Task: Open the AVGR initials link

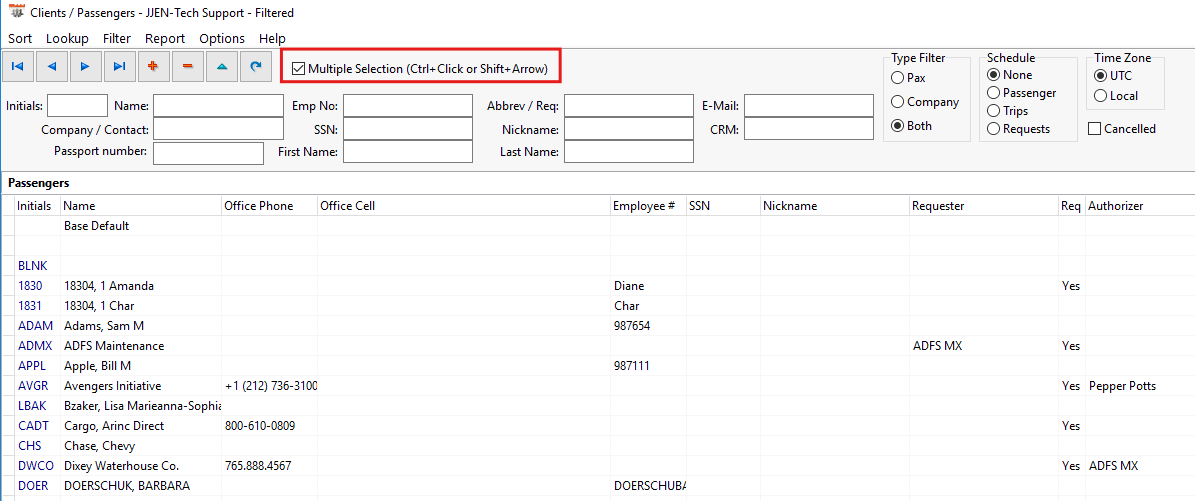Action: click(33, 386)
